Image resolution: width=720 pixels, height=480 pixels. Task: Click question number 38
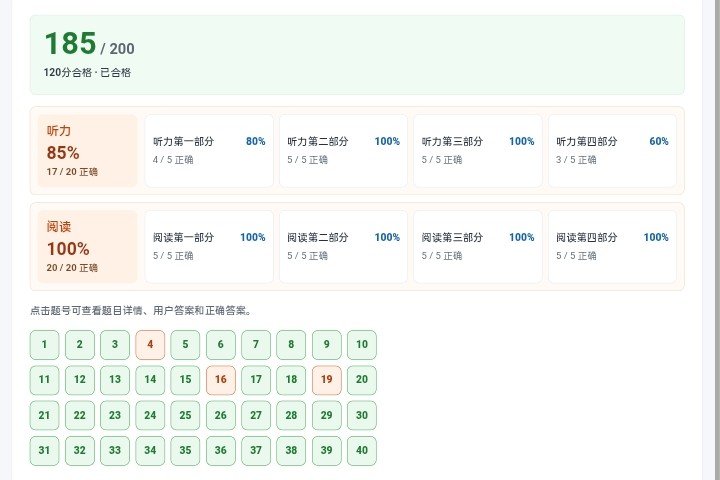click(x=291, y=451)
